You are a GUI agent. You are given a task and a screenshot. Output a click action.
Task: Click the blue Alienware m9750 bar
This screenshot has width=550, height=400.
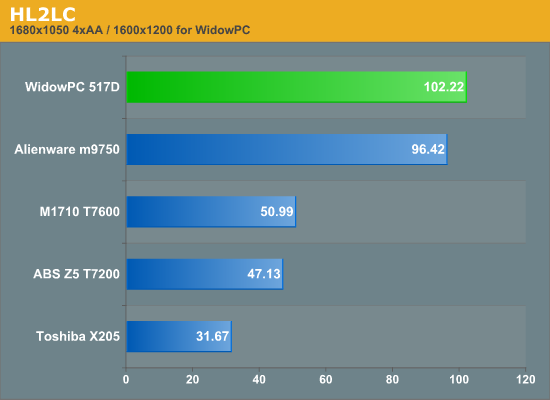(x=287, y=149)
